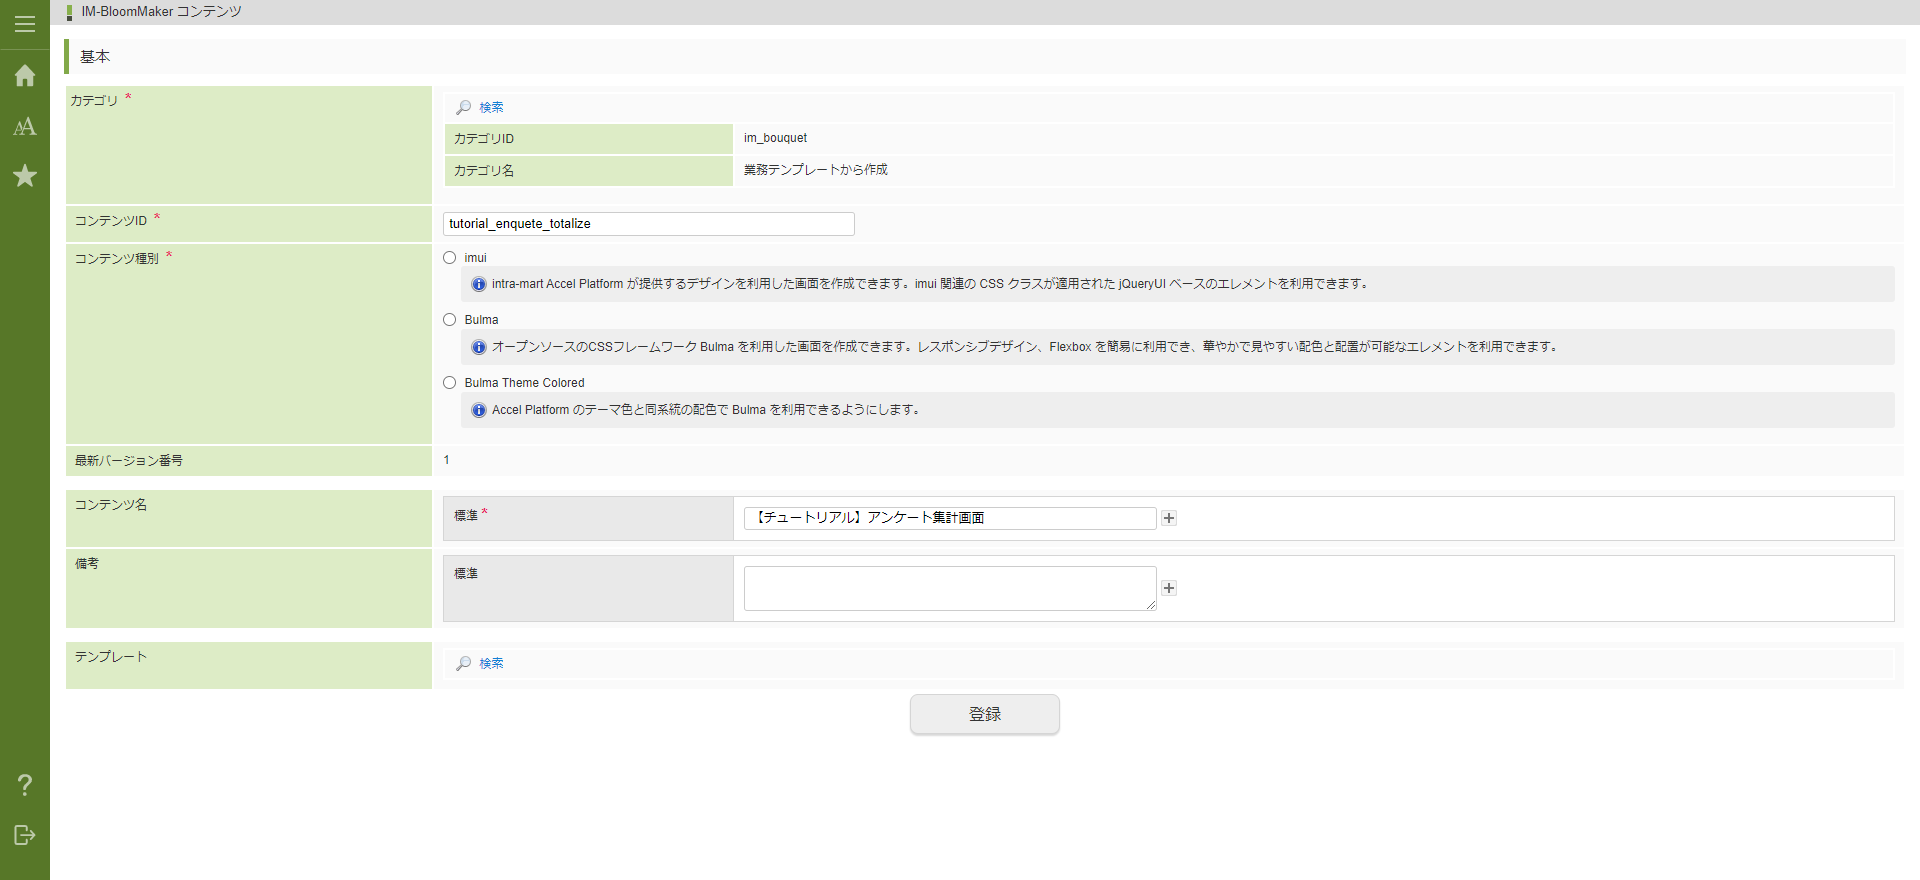Click 検索 link in テンプレート section
Screen dimensions: 1920x880
click(491, 663)
